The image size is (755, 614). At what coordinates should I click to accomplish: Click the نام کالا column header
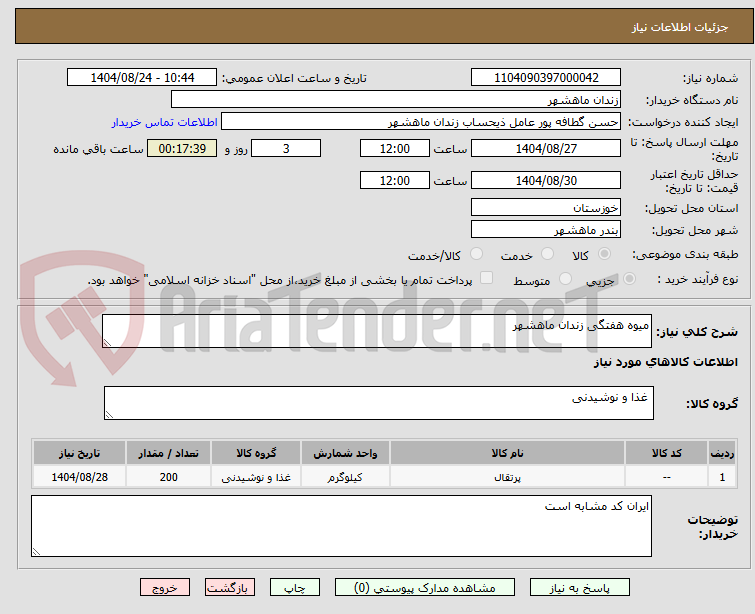pyautogui.click(x=508, y=453)
